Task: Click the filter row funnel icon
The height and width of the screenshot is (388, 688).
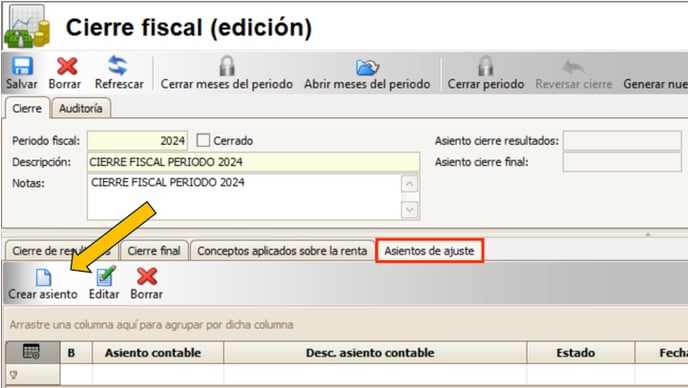Action: (14, 375)
